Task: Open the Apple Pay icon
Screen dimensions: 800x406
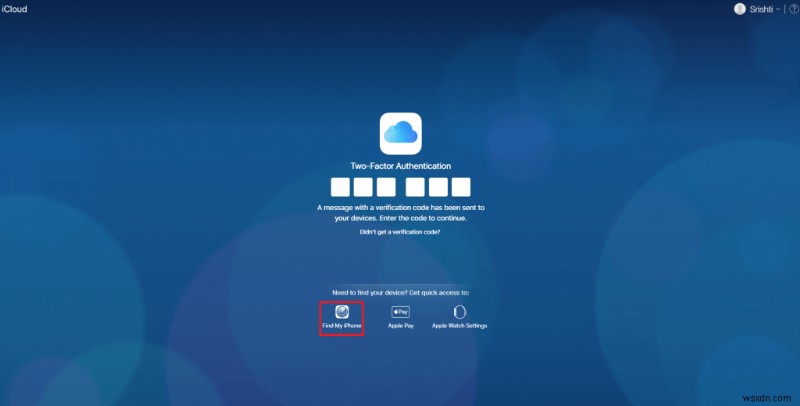Action: point(401,312)
